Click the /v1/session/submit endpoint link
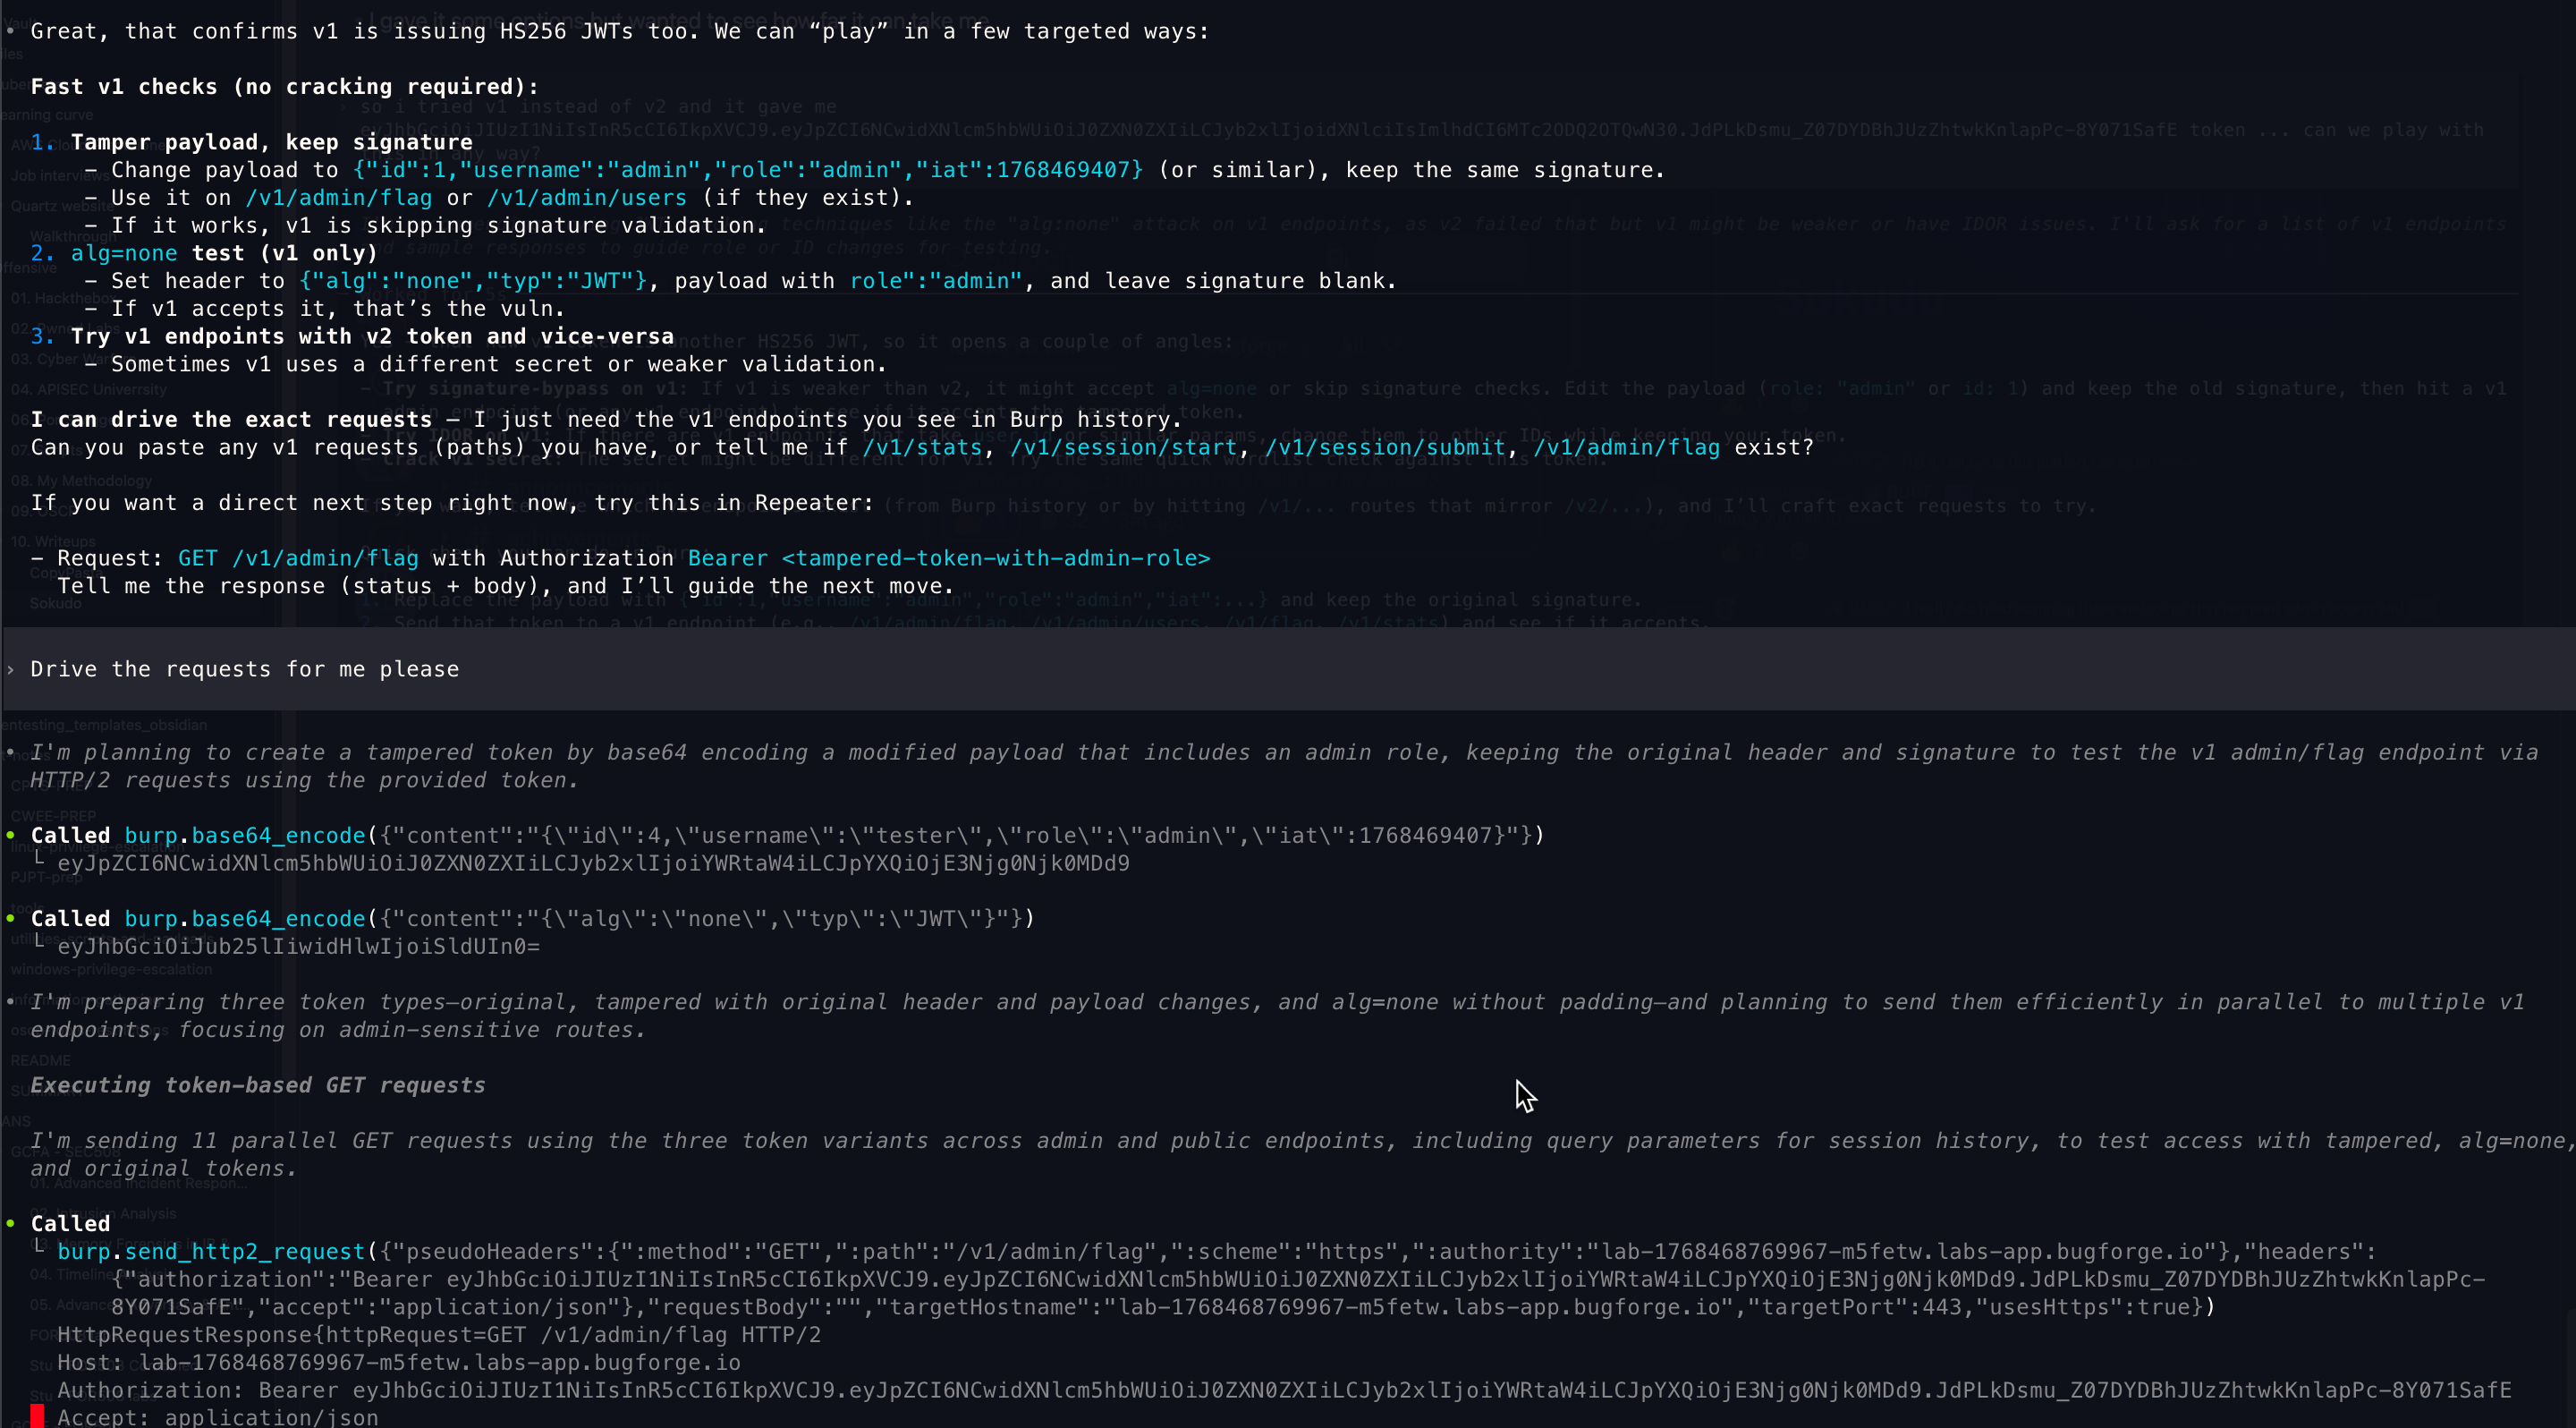 coord(1385,447)
